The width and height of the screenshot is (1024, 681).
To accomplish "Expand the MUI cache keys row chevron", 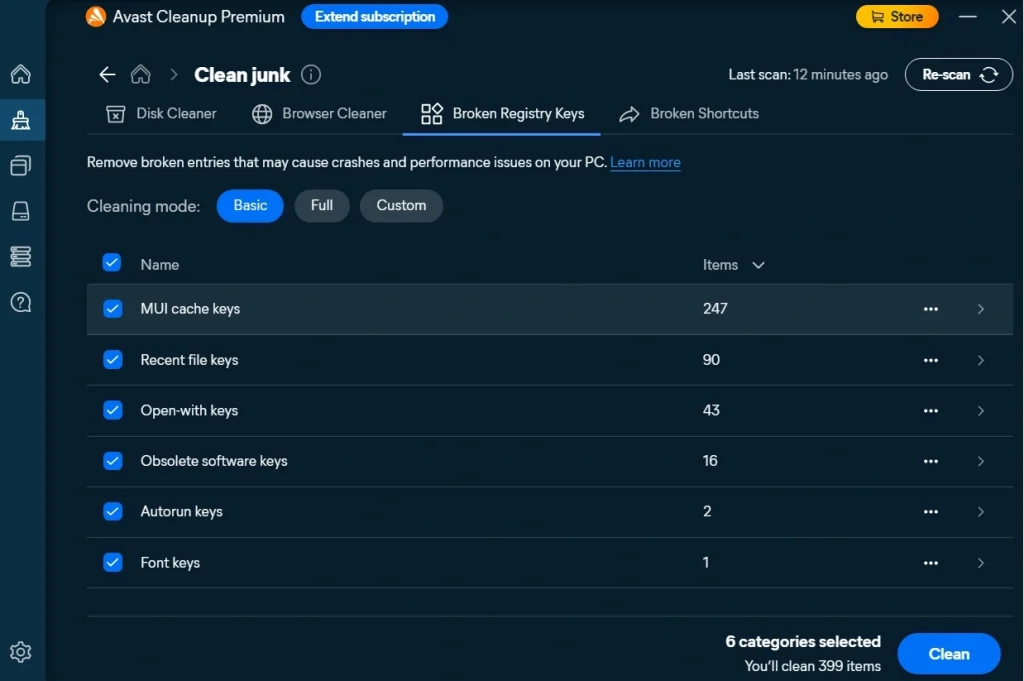I will coord(980,309).
